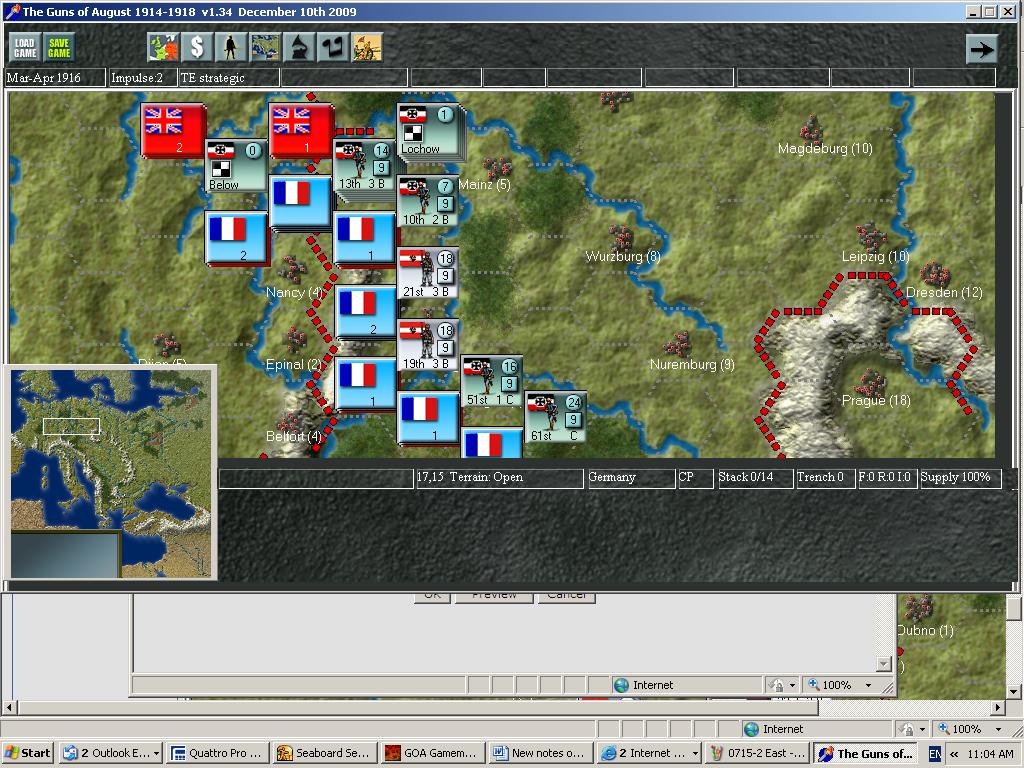Image resolution: width=1024 pixels, height=768 pixels.
Task: Click the Wurzburg (8) city label
Action: coord(623,257)
